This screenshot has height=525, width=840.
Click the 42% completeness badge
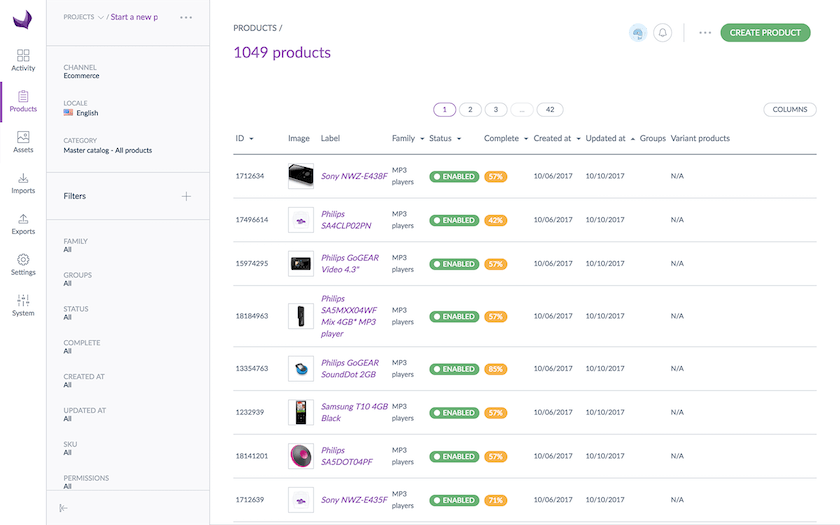[x=496, y=221]
